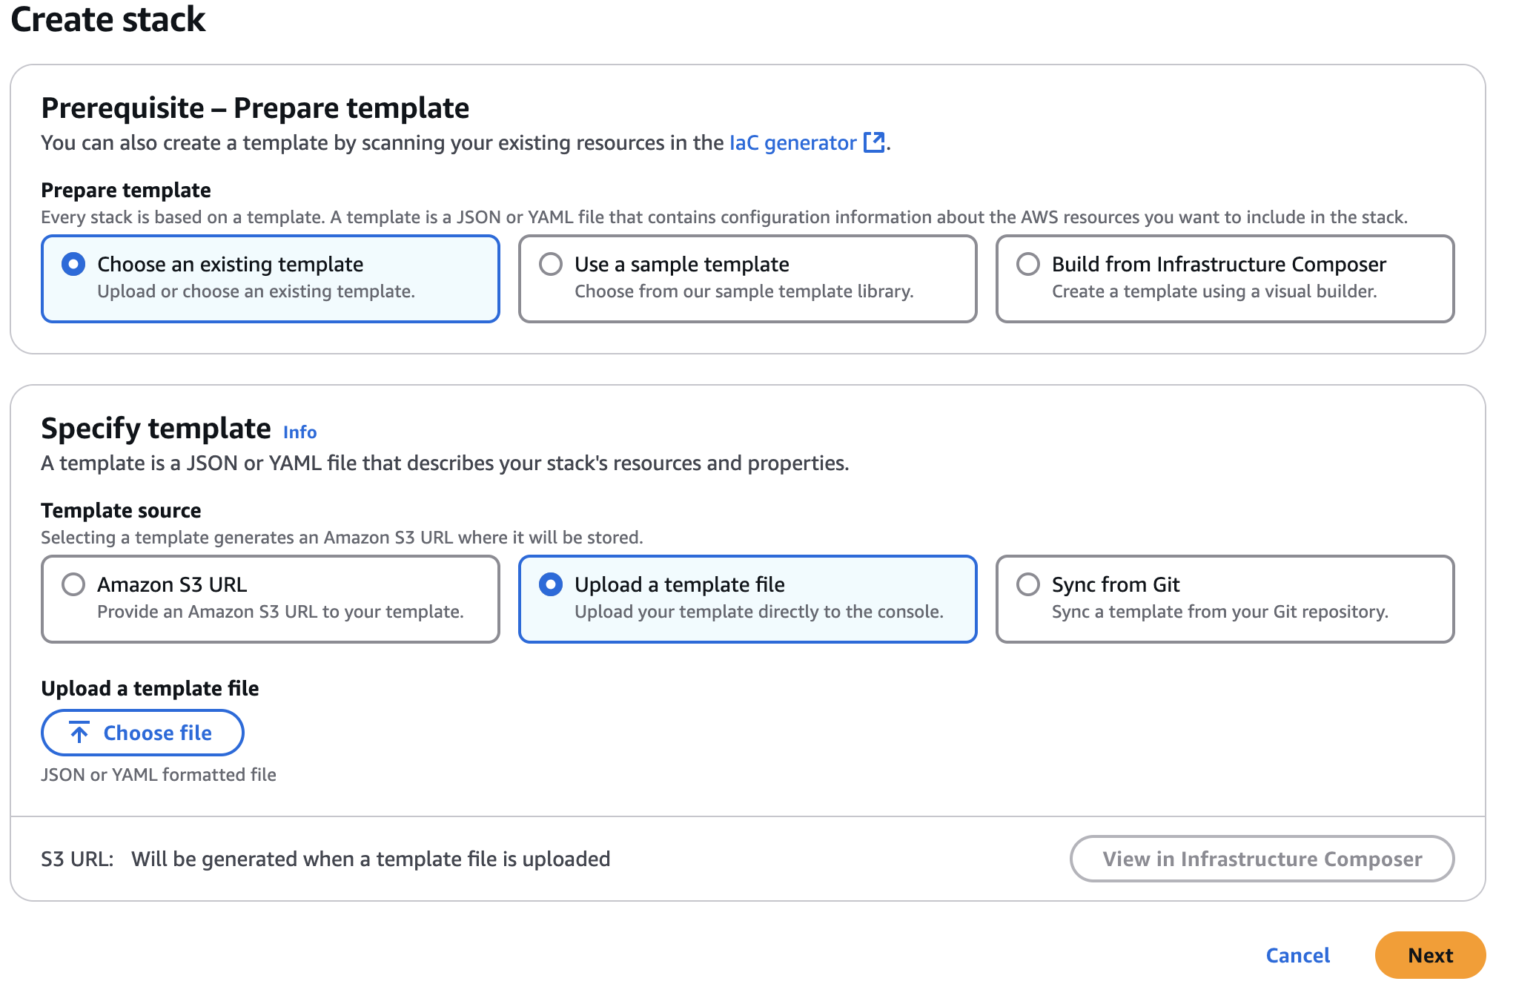The image size is (1536, 1007).
Task: Open the IaC generator link
Action: [x=793, y=142]
